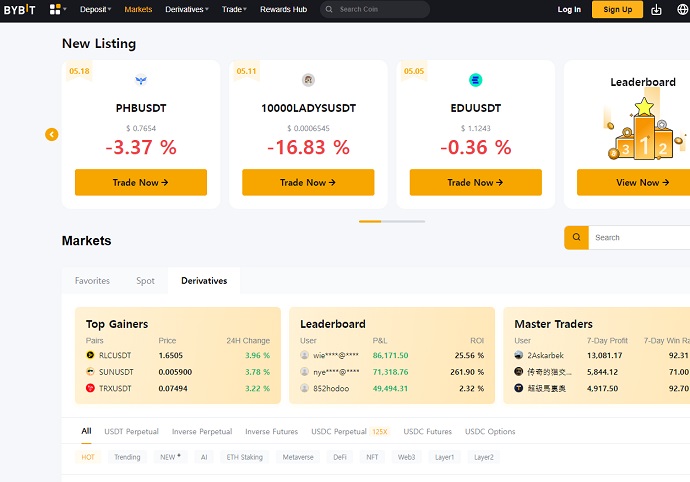
Task: Click the SUNUSDT pair name
Action: (116, 372)
